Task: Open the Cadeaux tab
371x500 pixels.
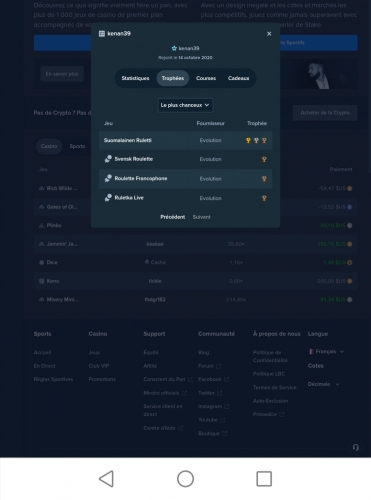Action: [x=239, y=78]
